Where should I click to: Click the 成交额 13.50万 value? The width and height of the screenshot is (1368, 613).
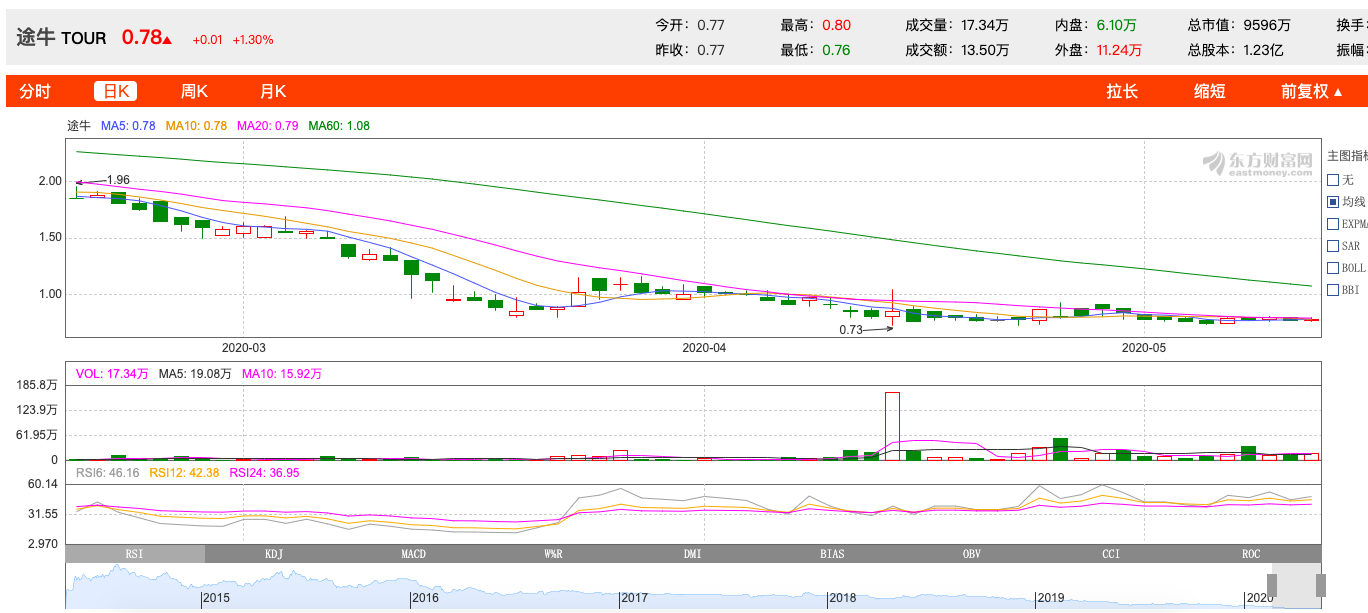[x=984, y=50]
